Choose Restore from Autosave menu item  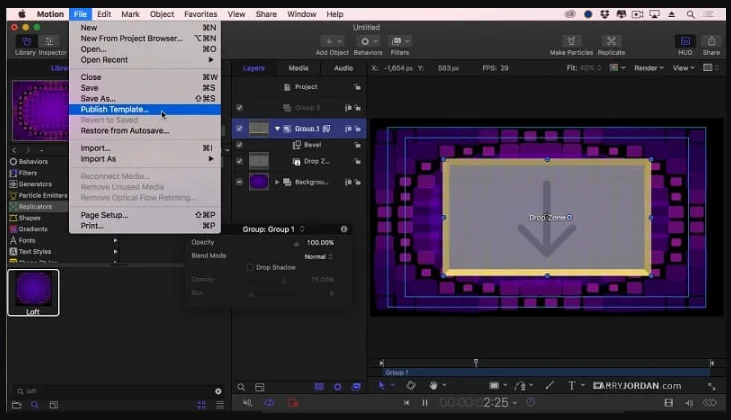point(145,131)
